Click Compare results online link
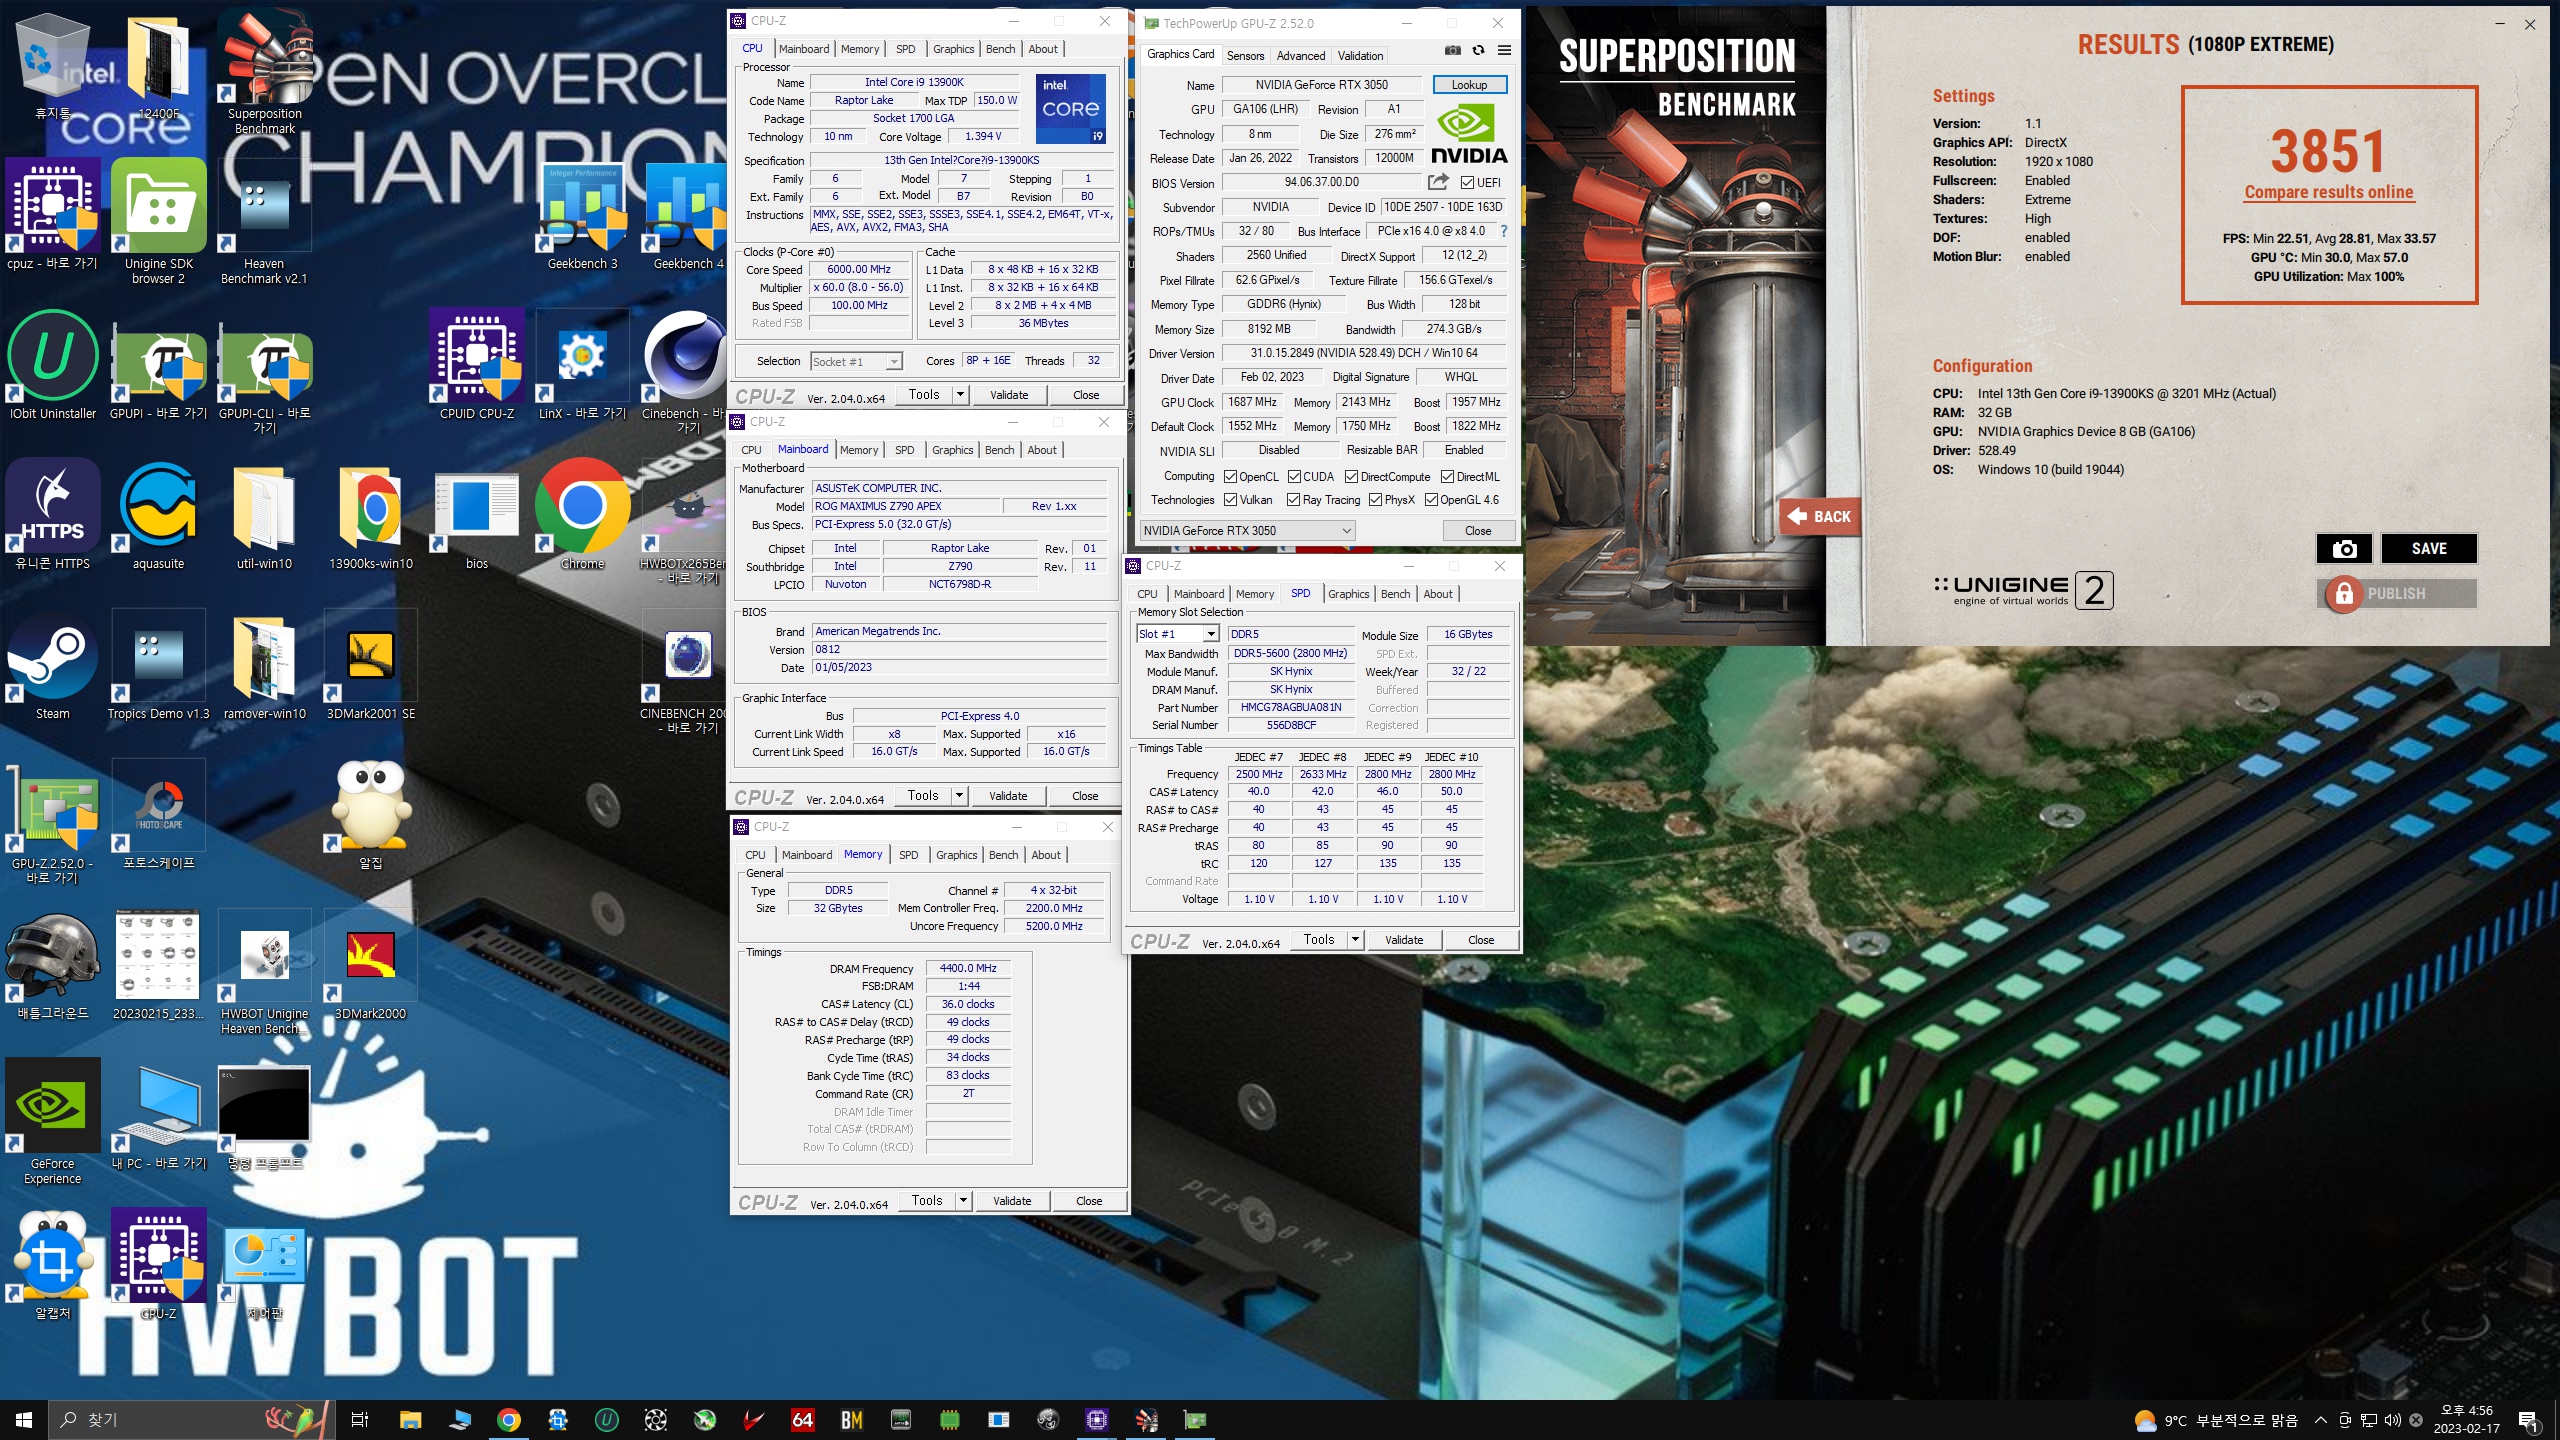This screenshot has width=2560, height=1440. click(x=2328, y=192)
